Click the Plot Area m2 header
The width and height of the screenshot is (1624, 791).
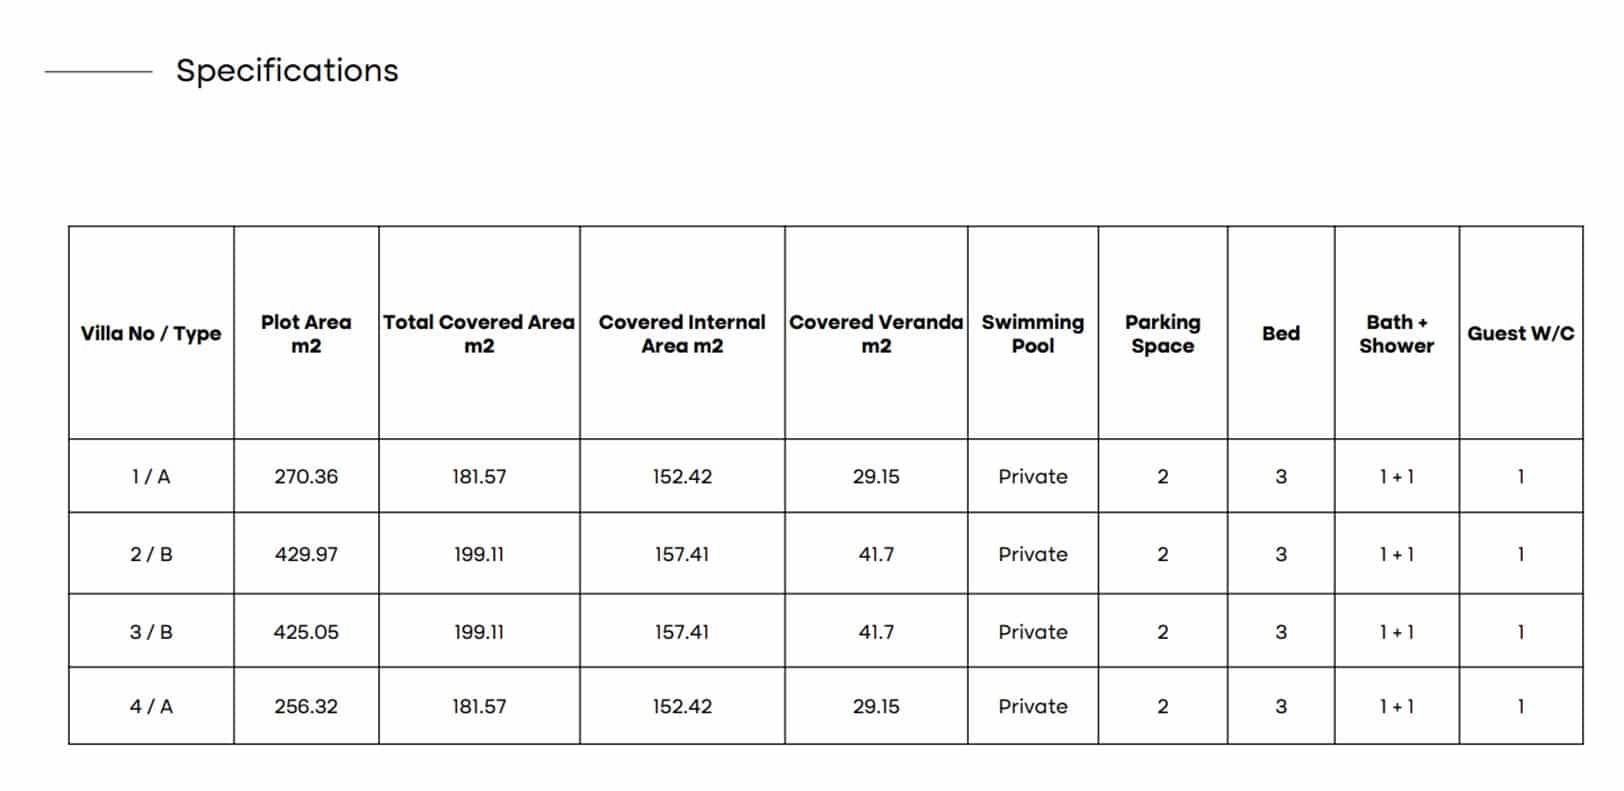coord(306,334)
